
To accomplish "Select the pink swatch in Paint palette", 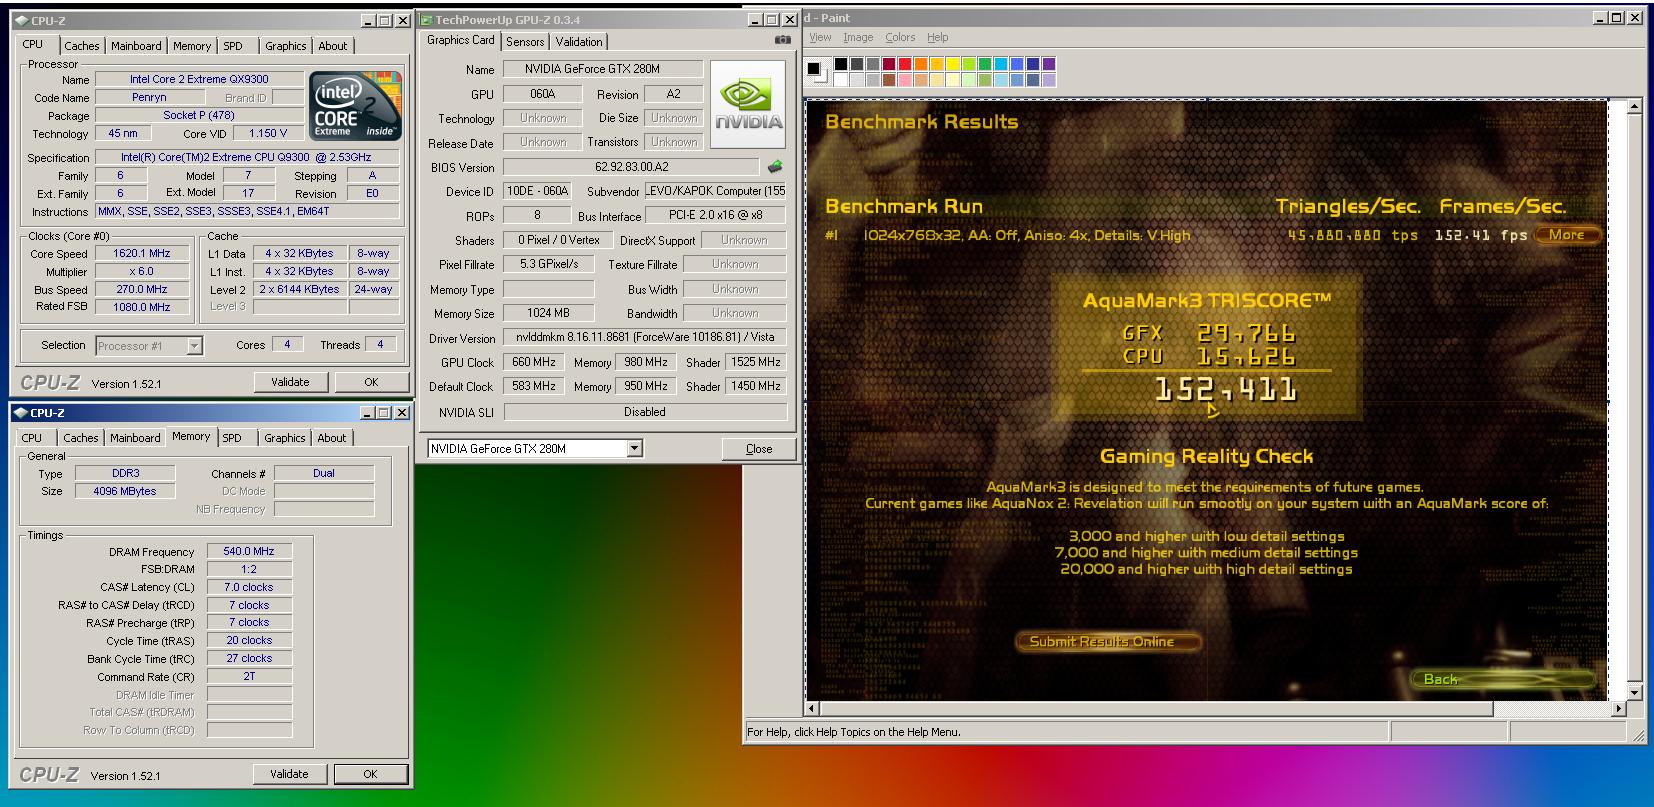I will (905, 79).
